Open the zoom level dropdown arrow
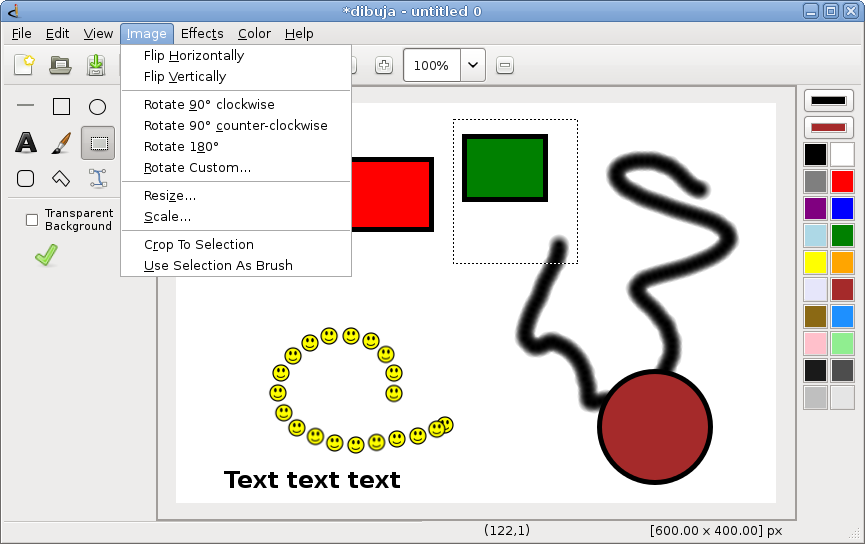865x544 pixels. pos(473,65)
